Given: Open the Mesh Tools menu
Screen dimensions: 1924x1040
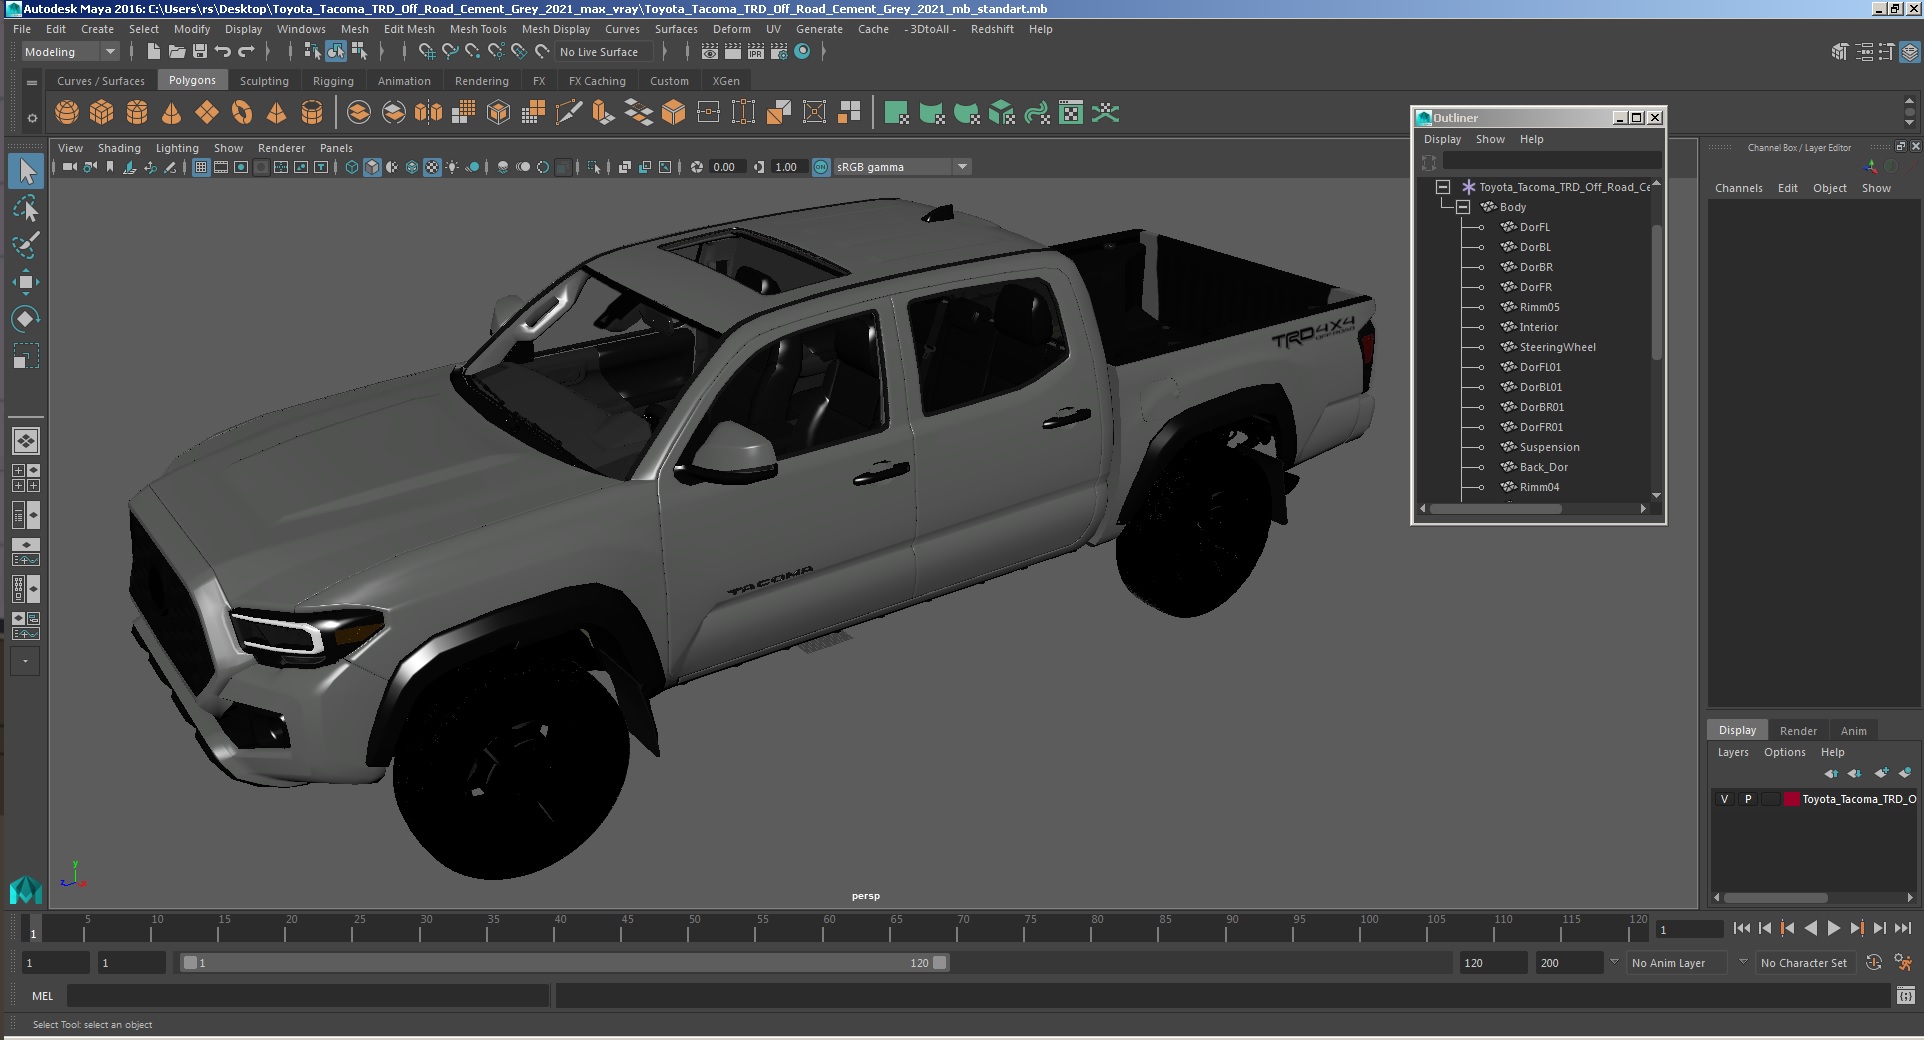Looking at the screenshot, I should [x=478, y=29].
